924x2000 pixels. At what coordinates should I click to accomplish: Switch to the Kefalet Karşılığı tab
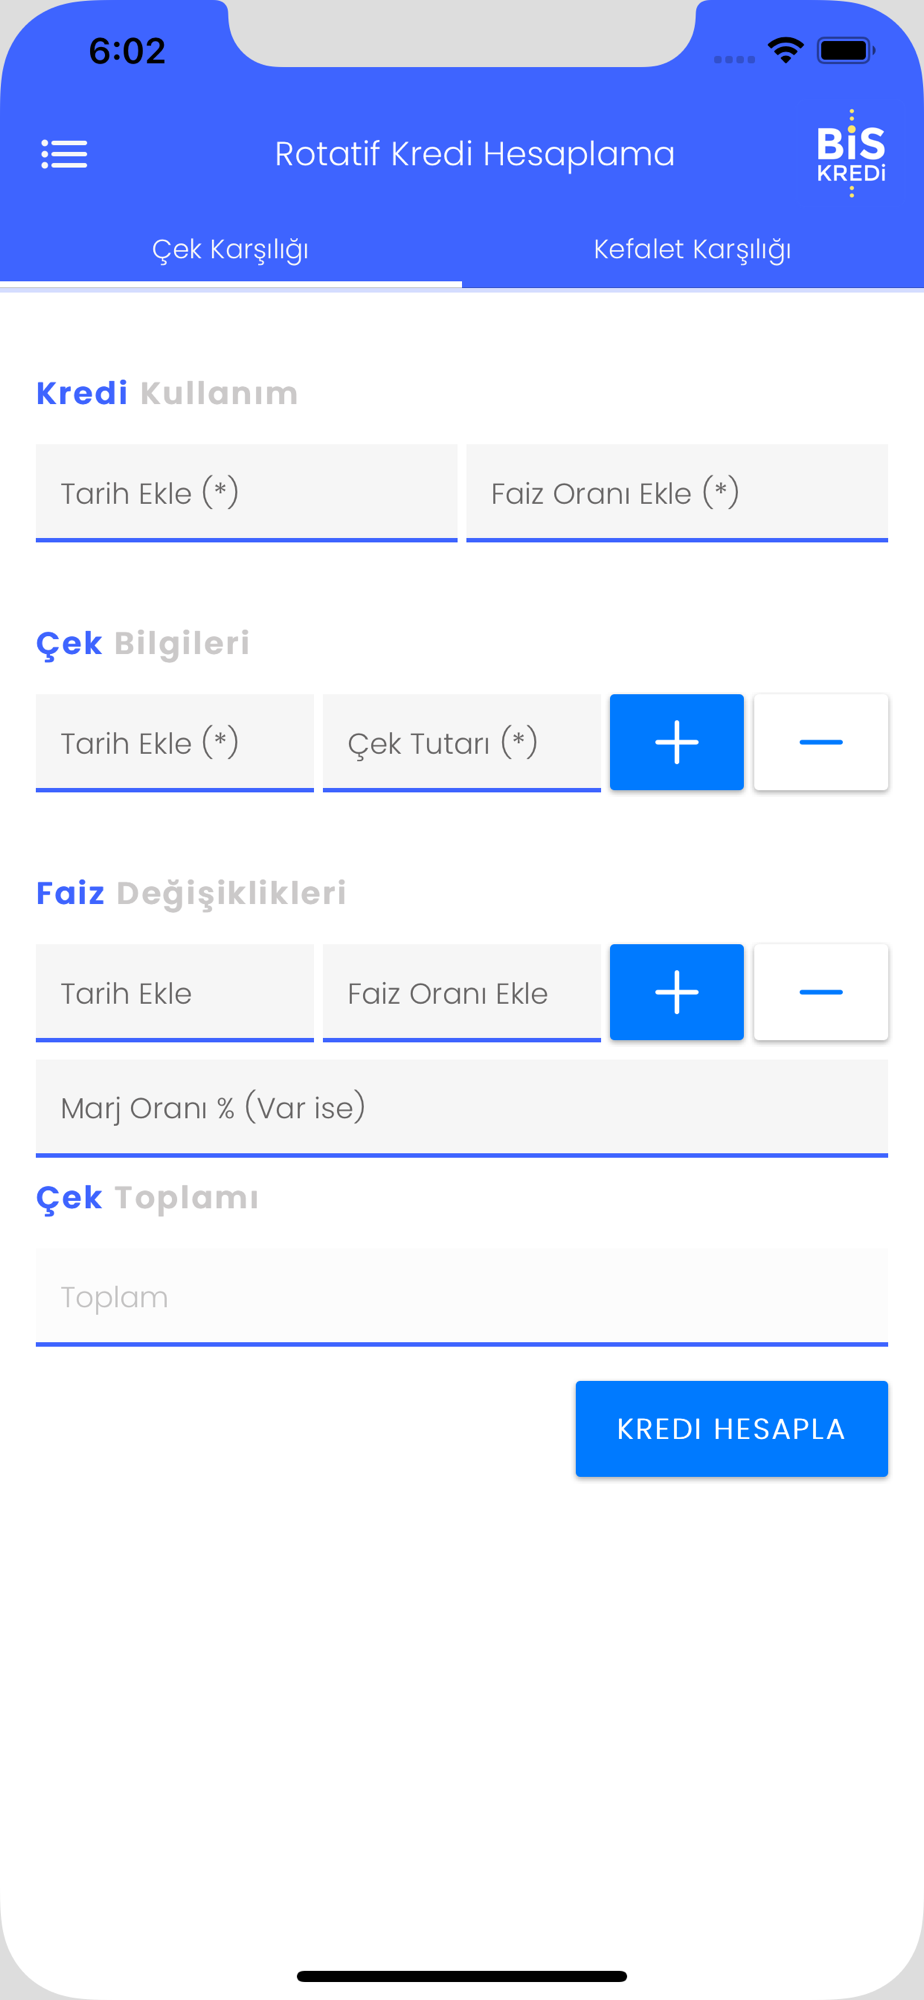pos(693,249)
